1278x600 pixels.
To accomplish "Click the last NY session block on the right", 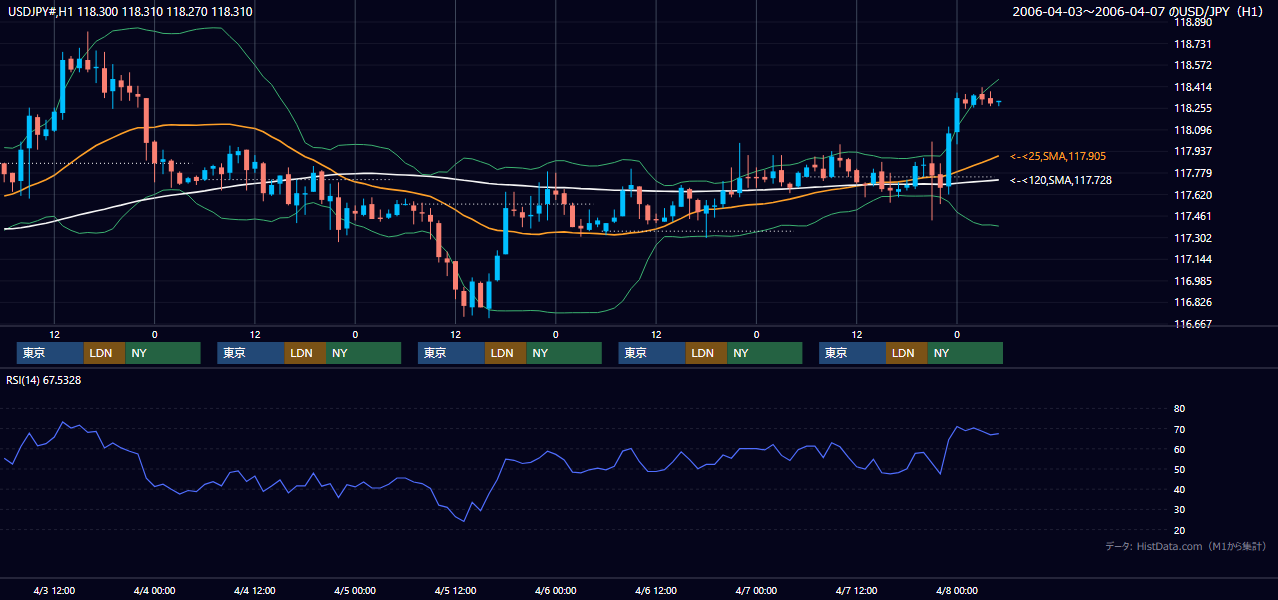I will (965, 353).
